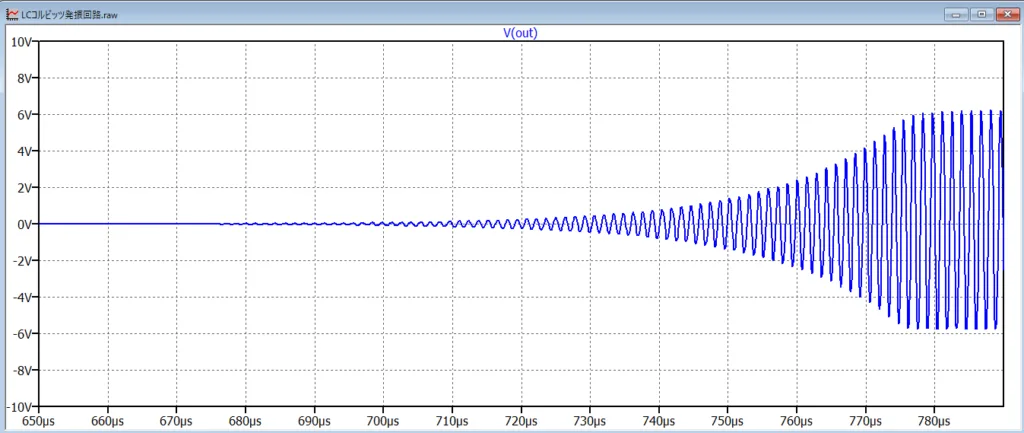Click the 720µs time axis label
The height and width of the screenshot is (433, 1024).
[521, 421]
